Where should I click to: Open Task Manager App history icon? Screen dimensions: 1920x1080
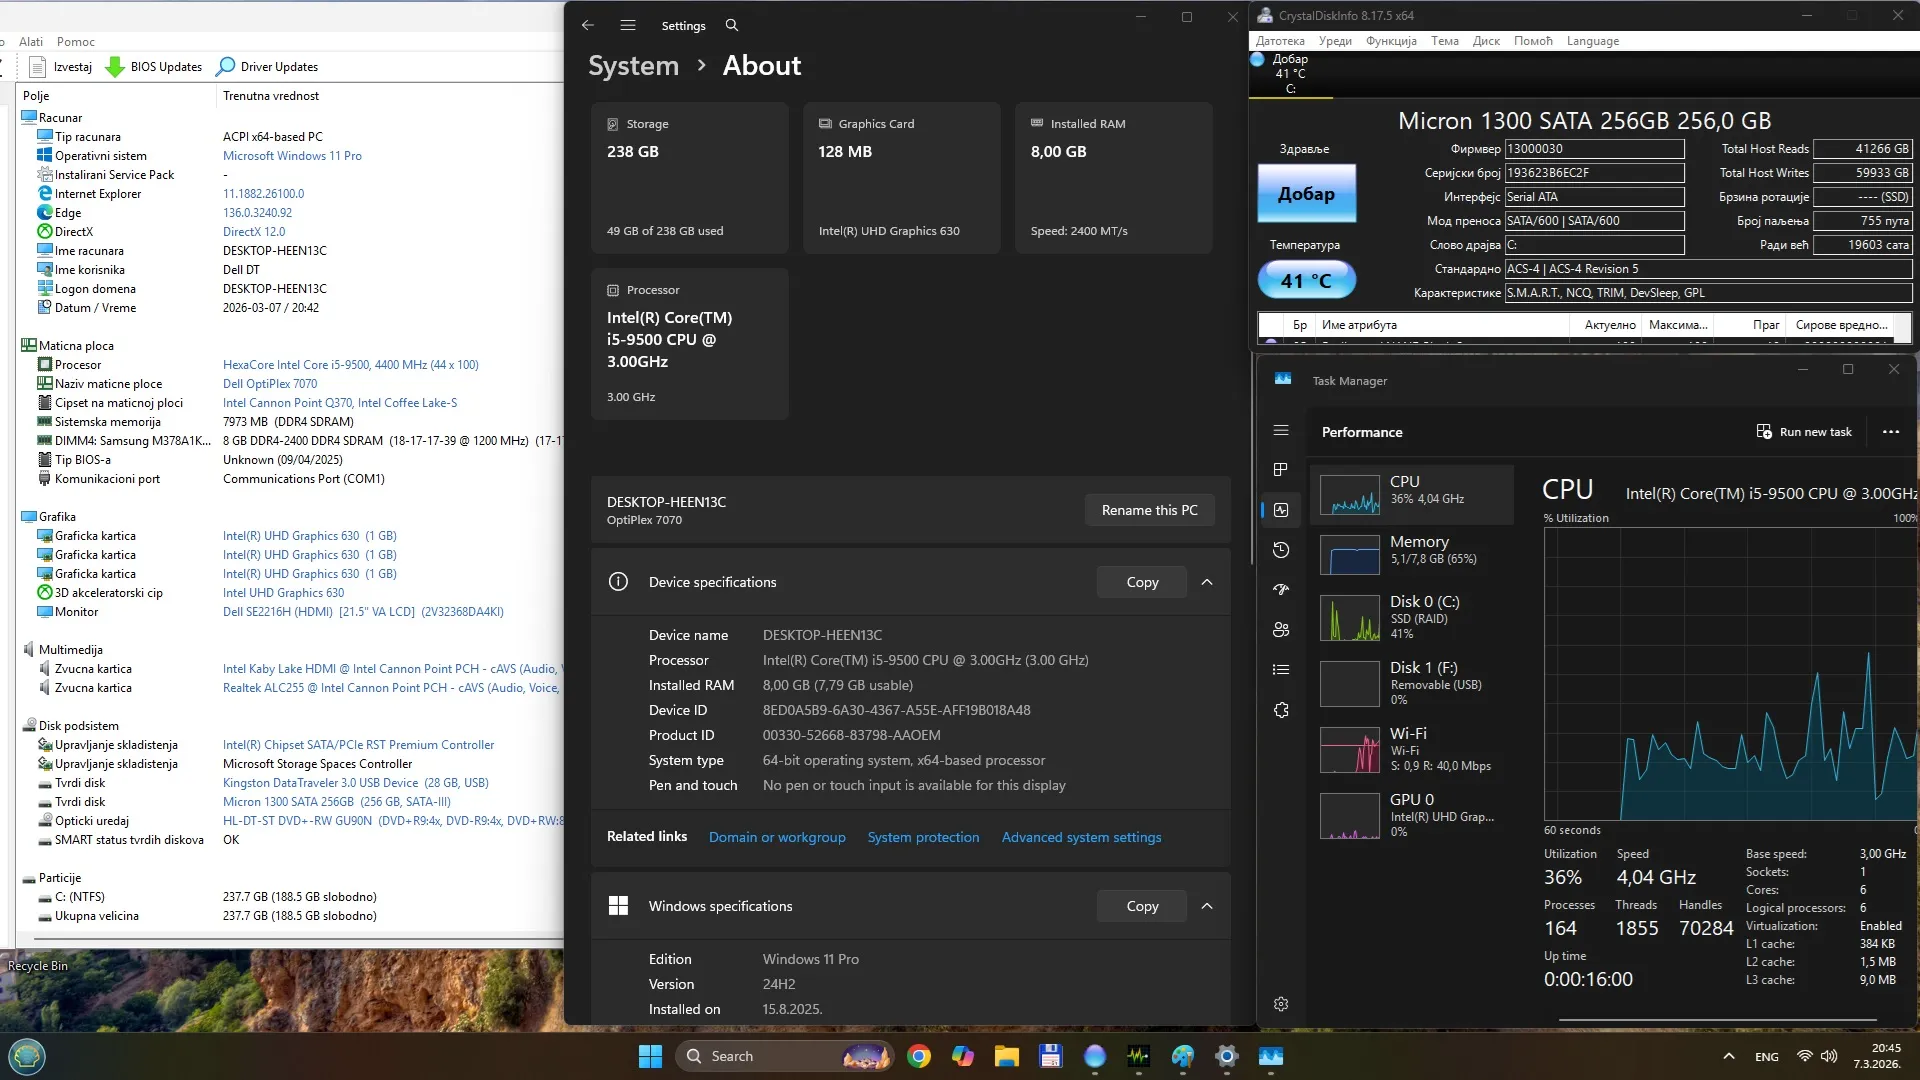pyautogui.click(x=1281, y=550)
